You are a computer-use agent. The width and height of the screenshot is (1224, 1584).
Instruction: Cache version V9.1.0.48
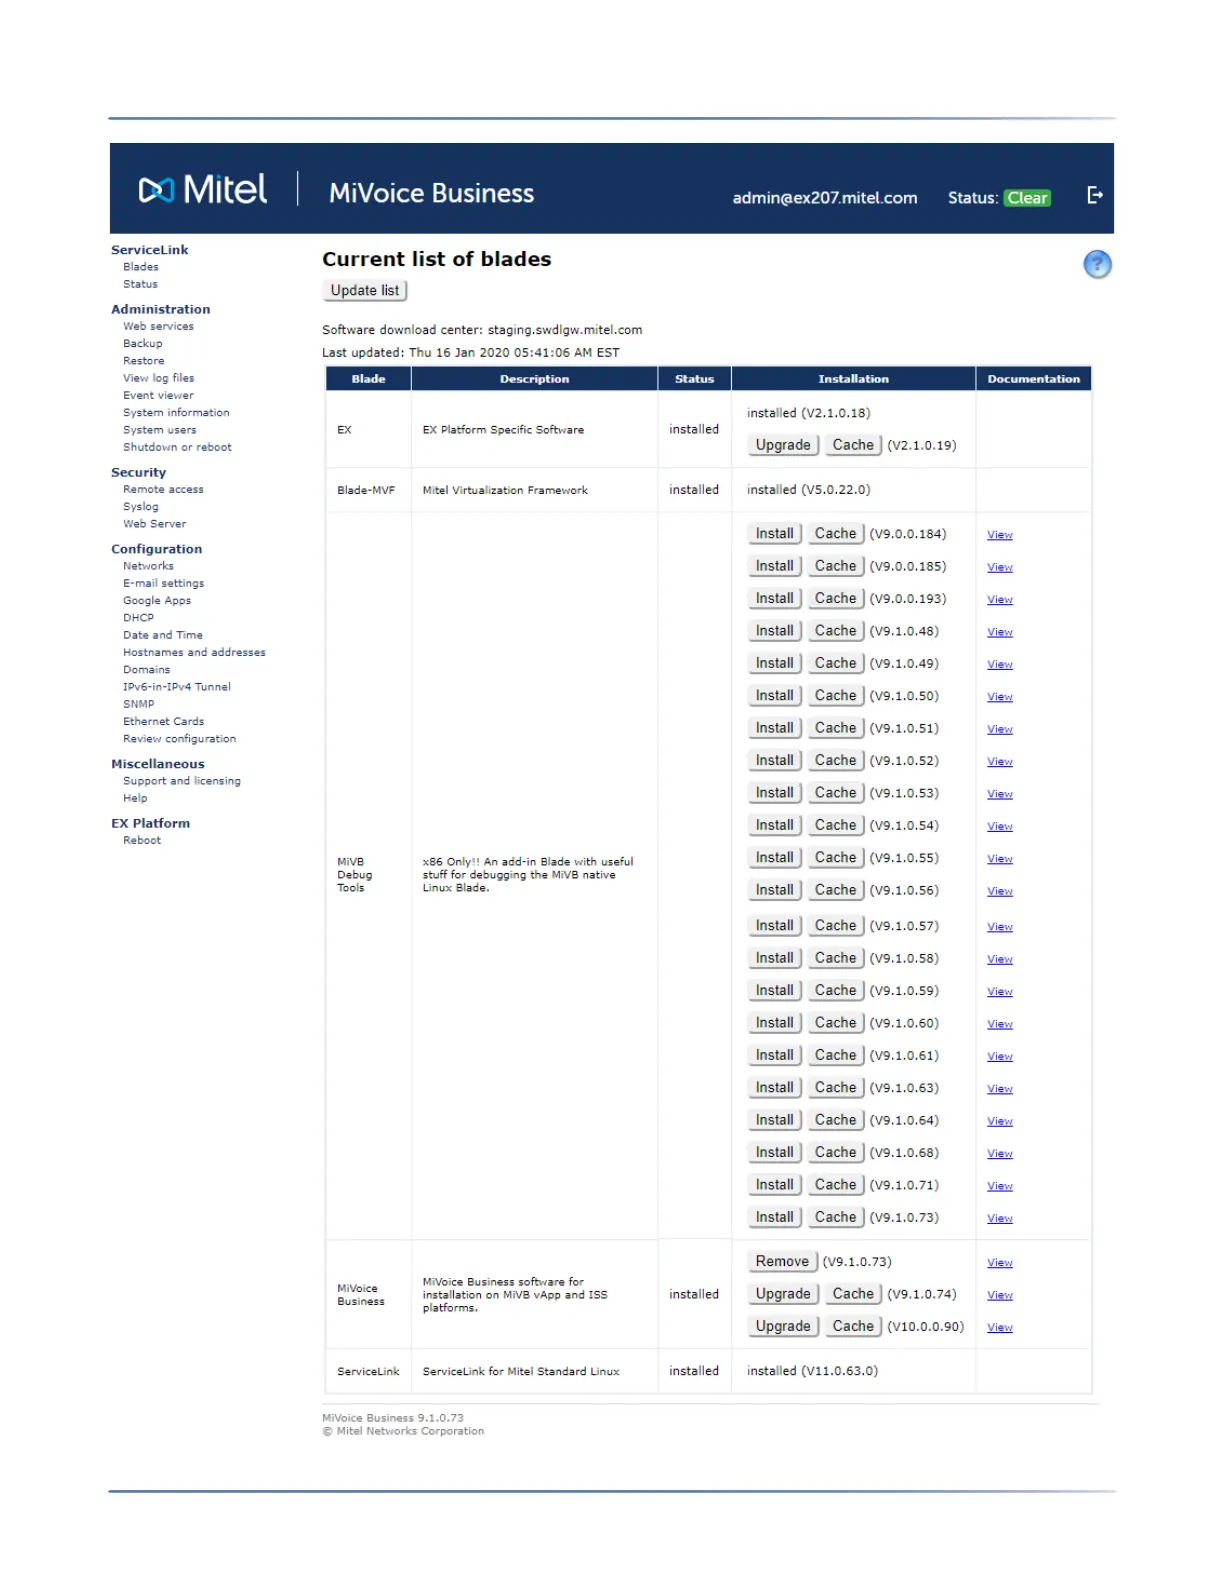pyautogui.click(x=835, y=631)
